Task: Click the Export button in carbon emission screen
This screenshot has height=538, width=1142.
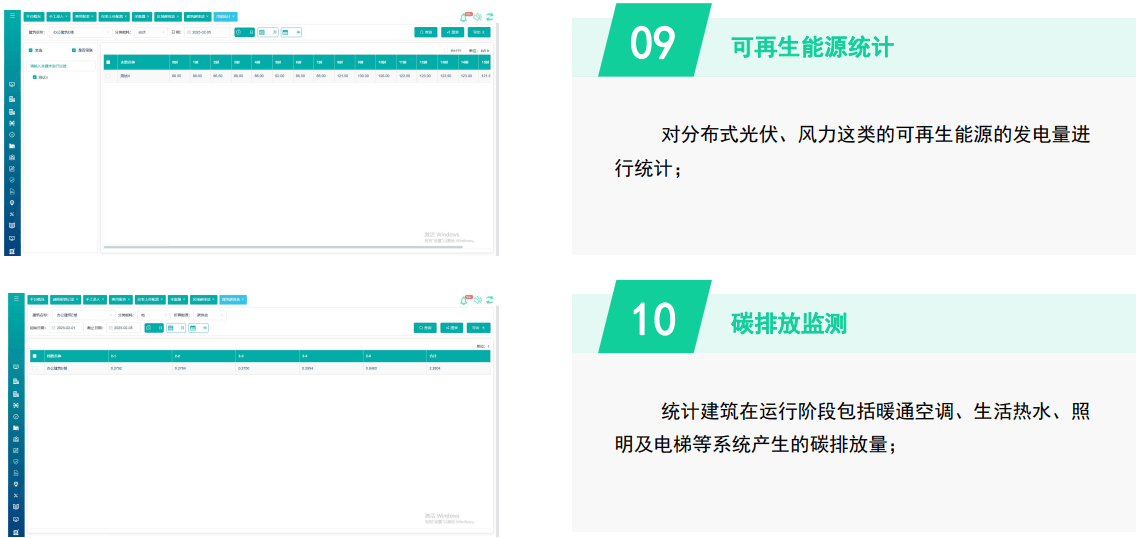Action: click(x=479, y=328)
